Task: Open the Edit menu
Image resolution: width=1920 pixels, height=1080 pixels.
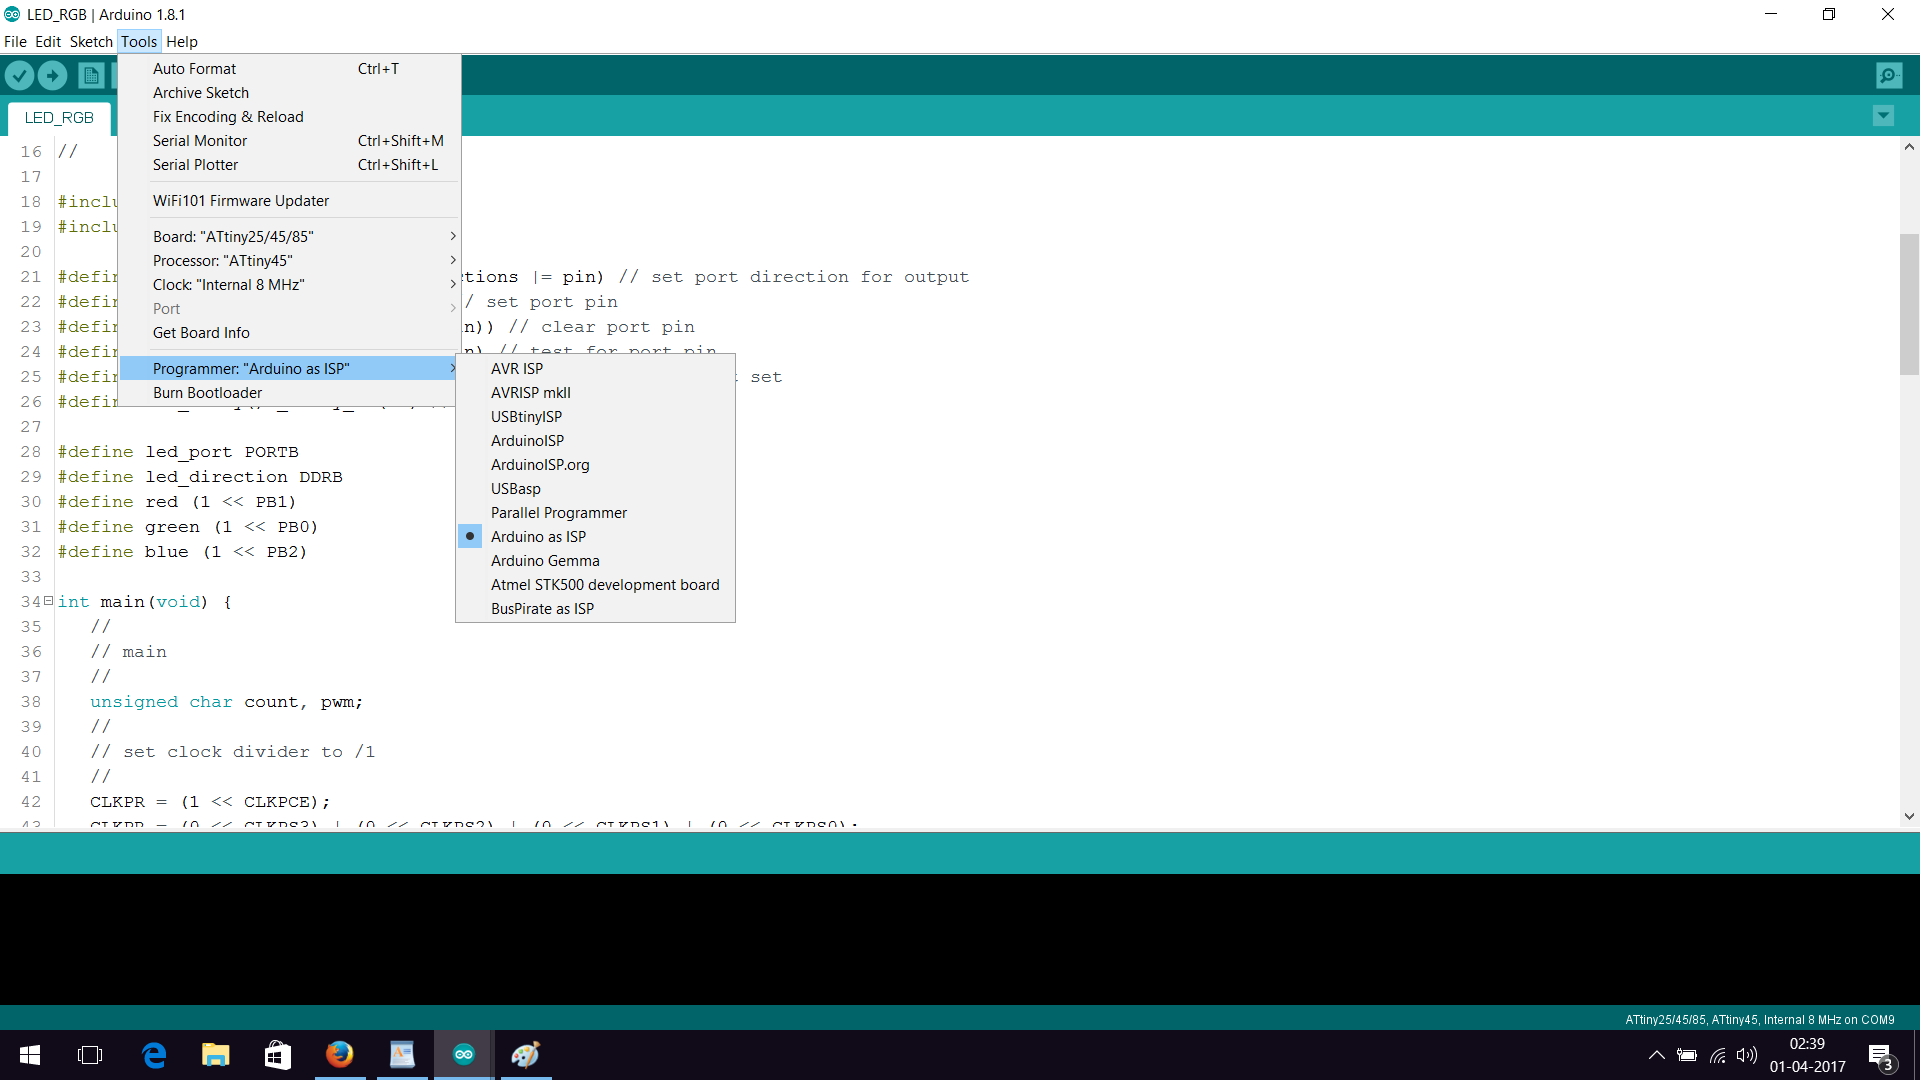Action: pos(48,42)
